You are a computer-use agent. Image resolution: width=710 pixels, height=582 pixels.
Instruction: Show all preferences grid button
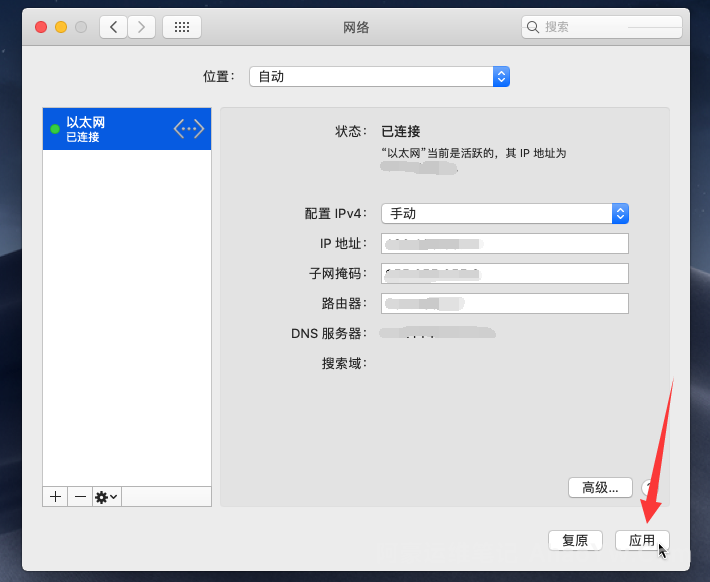pos(182,27)
